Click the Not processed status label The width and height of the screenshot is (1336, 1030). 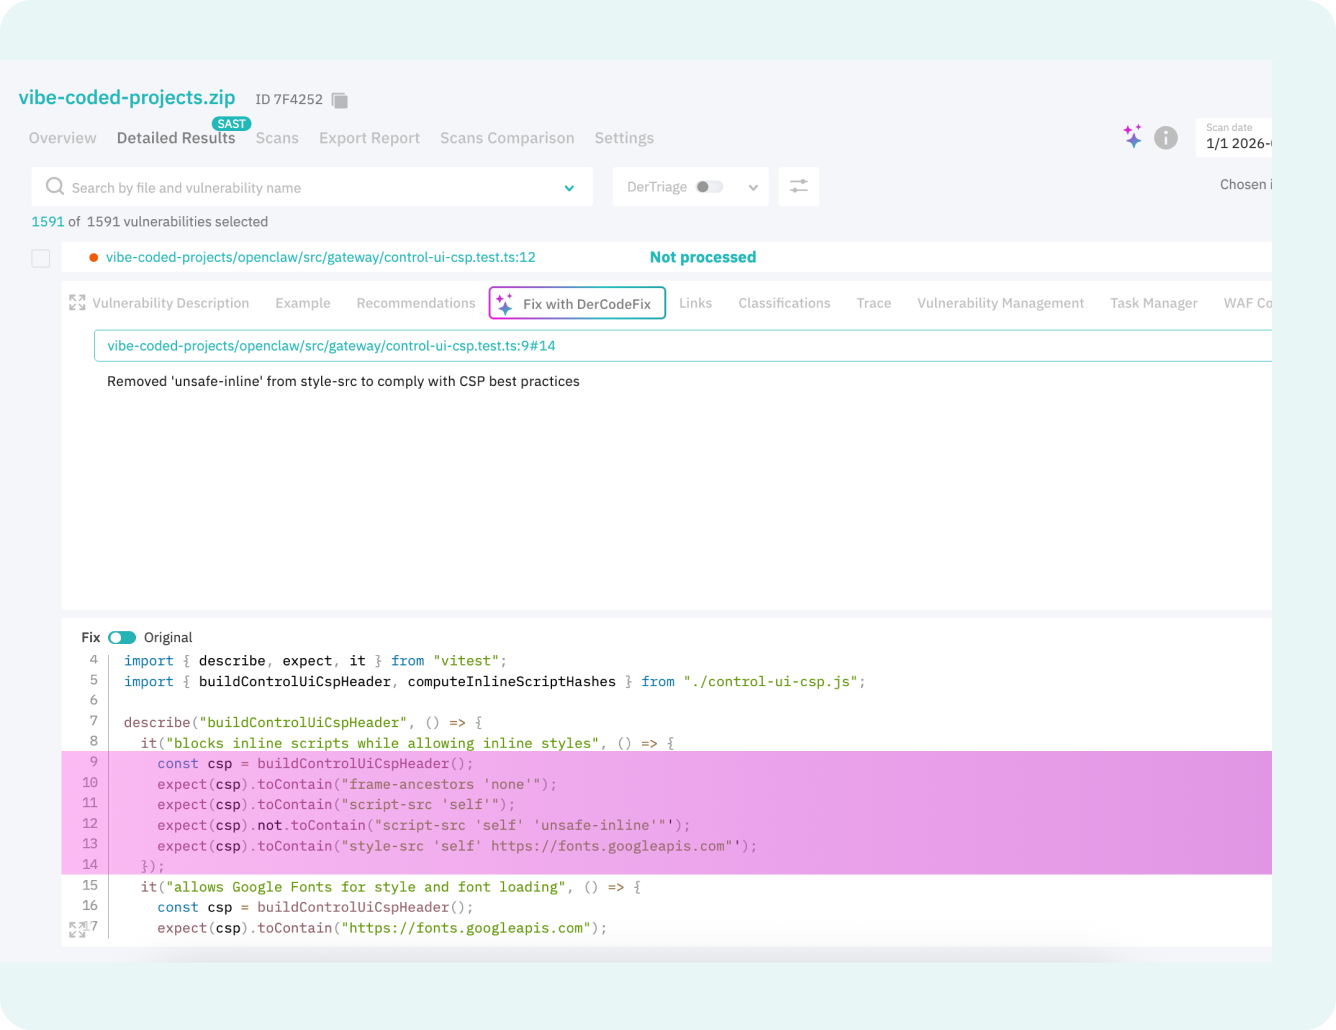coord(703,257)
